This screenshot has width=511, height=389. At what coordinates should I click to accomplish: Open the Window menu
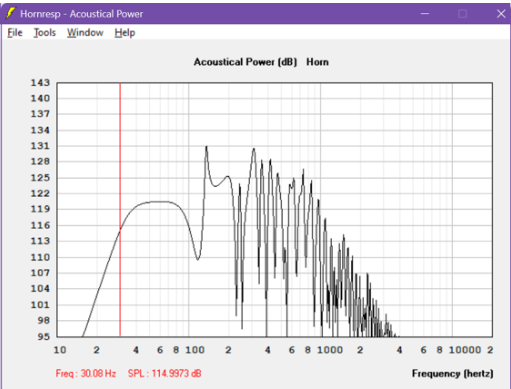point(85,33)
